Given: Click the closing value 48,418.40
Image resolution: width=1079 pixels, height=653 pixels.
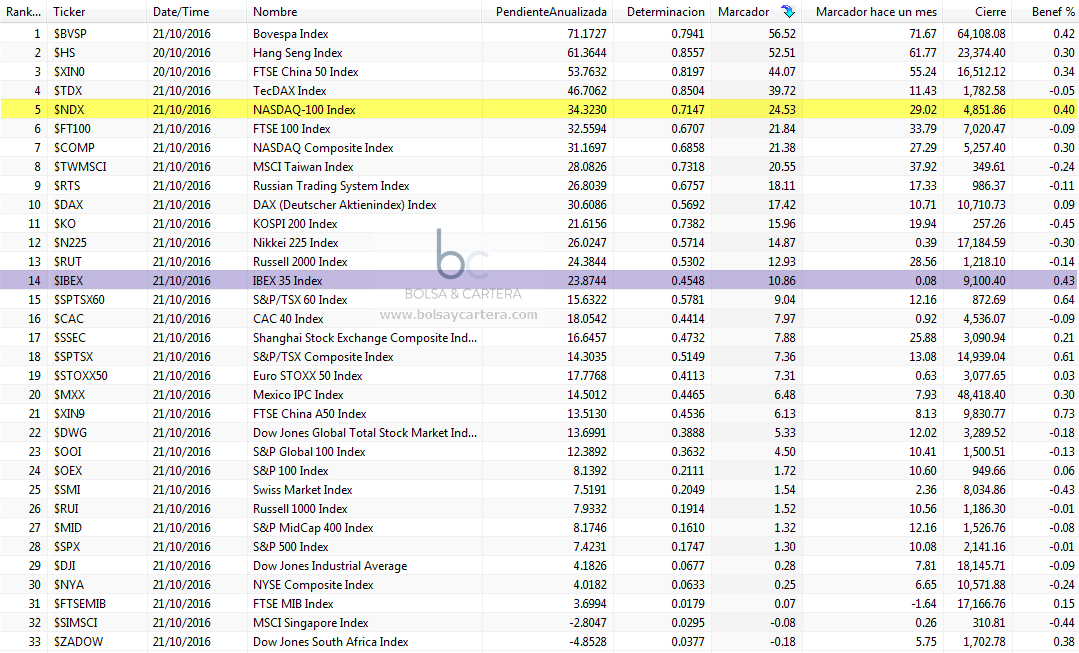Looking at the screenshot, I should point(981,395).
